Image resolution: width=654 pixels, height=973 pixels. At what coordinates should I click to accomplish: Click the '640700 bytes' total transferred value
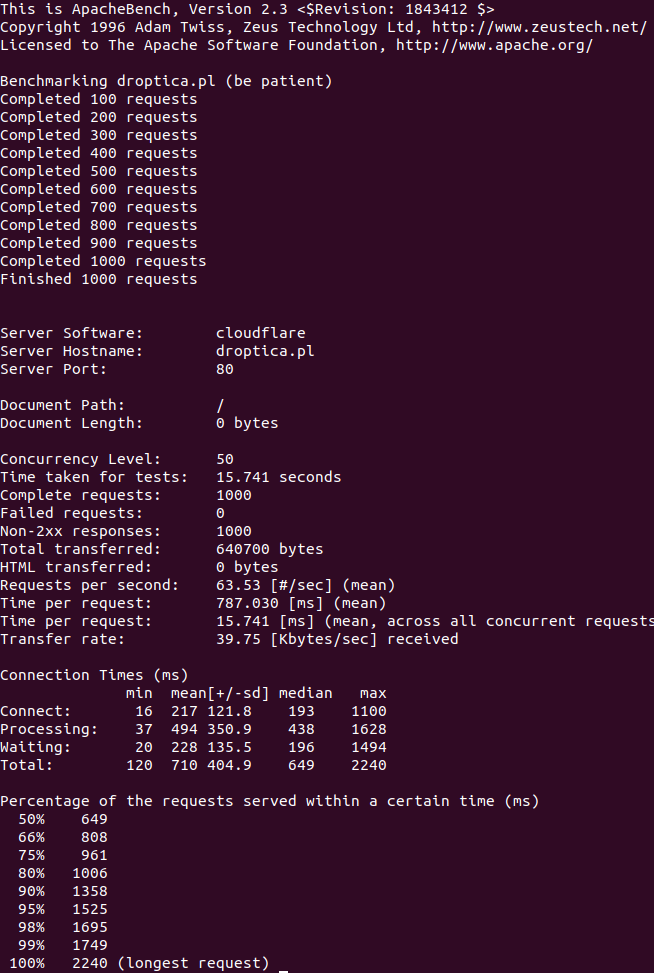tap(269, 549)
